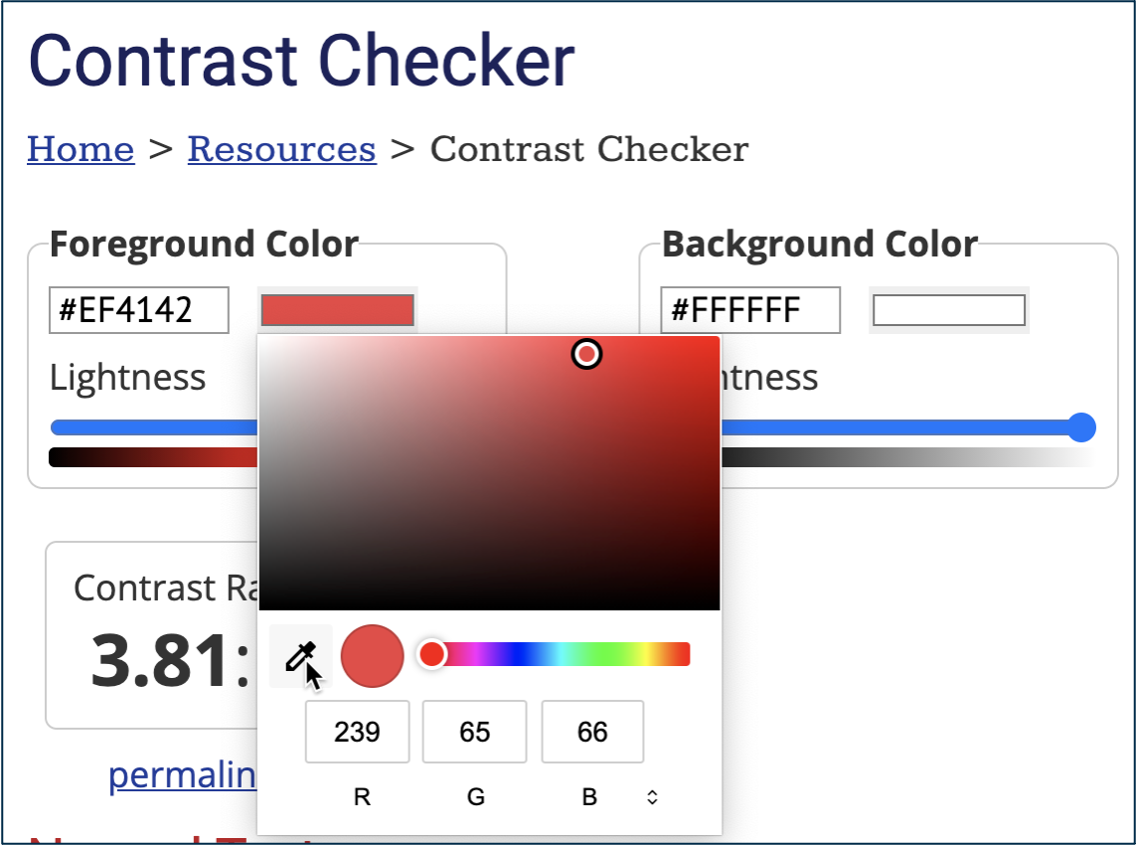Click the eyedropper tool icon
1136x846 pixels.
click(x=299, y=656)
